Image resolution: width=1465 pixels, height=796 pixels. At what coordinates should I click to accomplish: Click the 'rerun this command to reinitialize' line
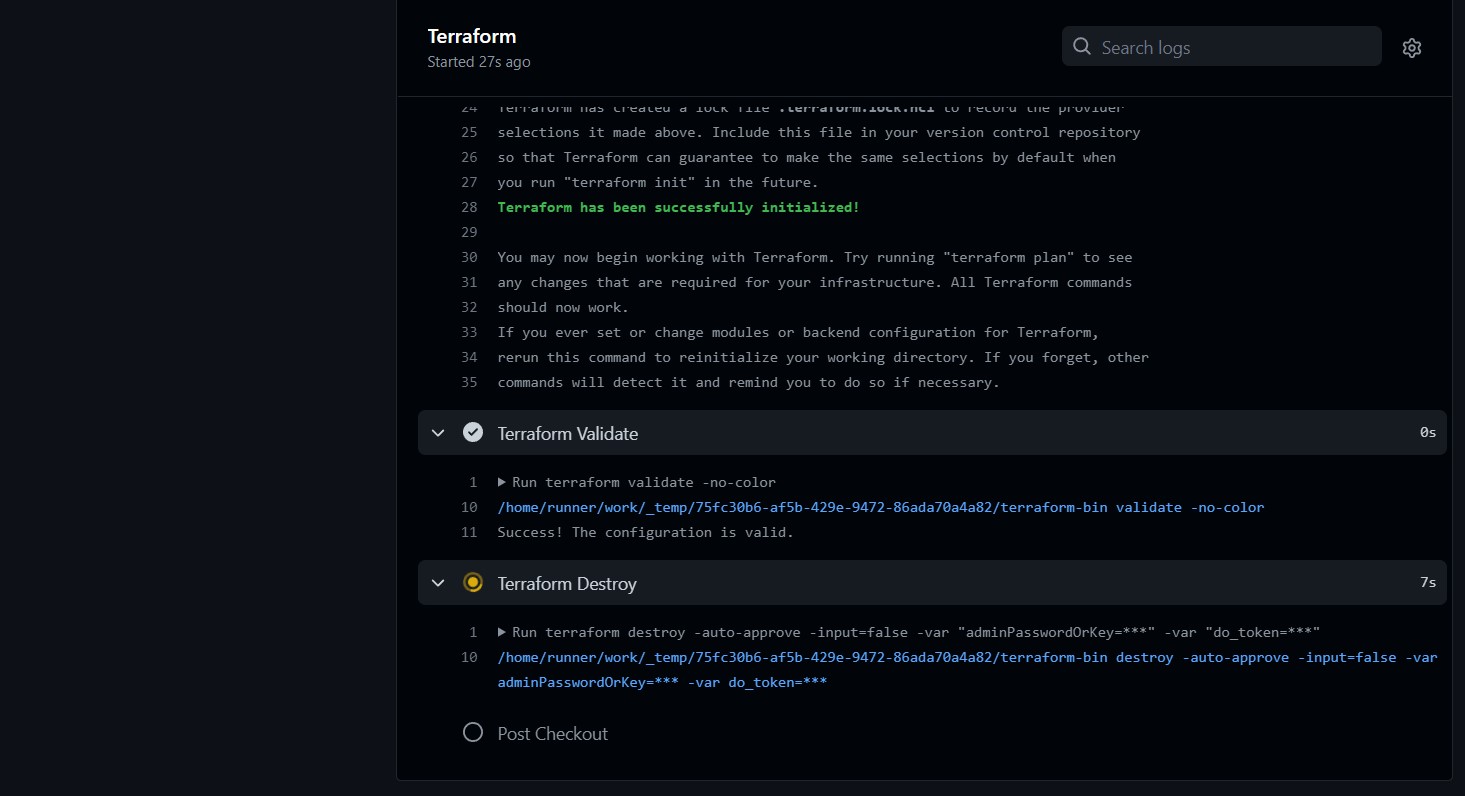[x=823, y=357]
